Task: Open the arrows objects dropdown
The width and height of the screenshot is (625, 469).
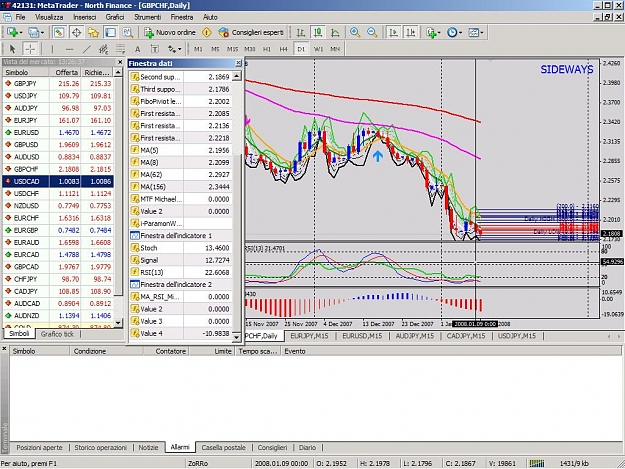Action: (x=174, y=49)
